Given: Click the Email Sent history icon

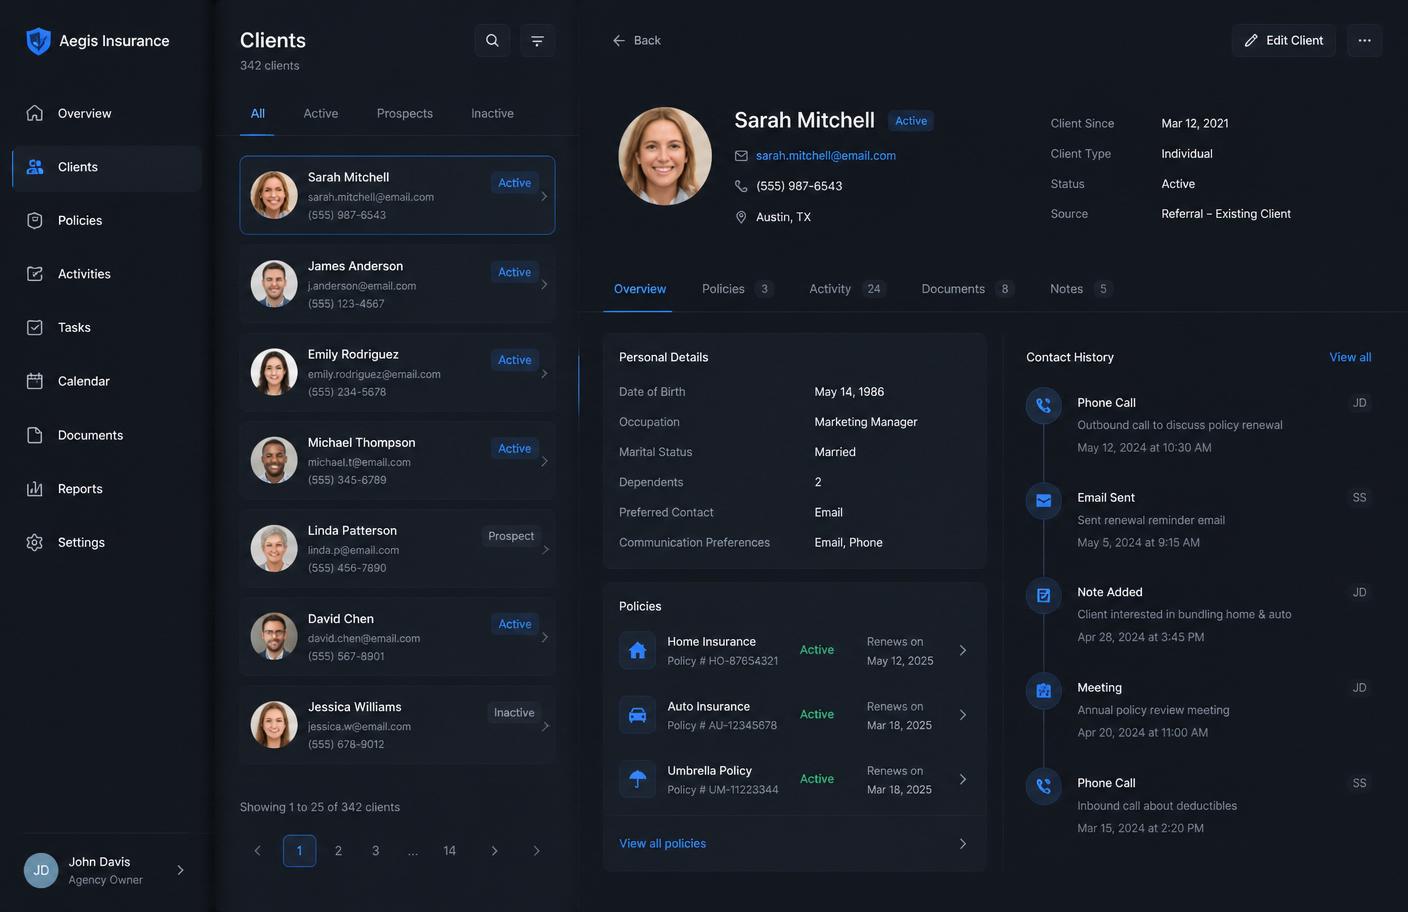Looking at the screenshot, I should click(1043, 500).
